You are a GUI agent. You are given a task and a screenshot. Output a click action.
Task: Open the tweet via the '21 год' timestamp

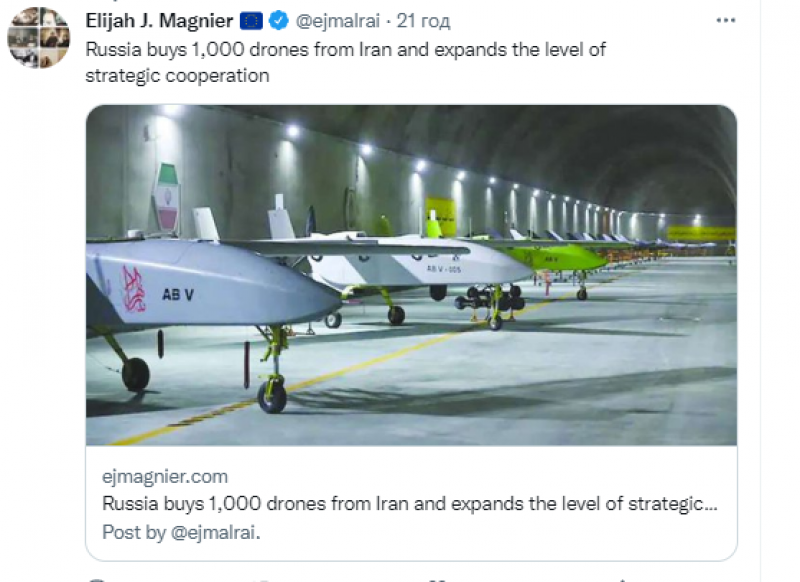426,21
